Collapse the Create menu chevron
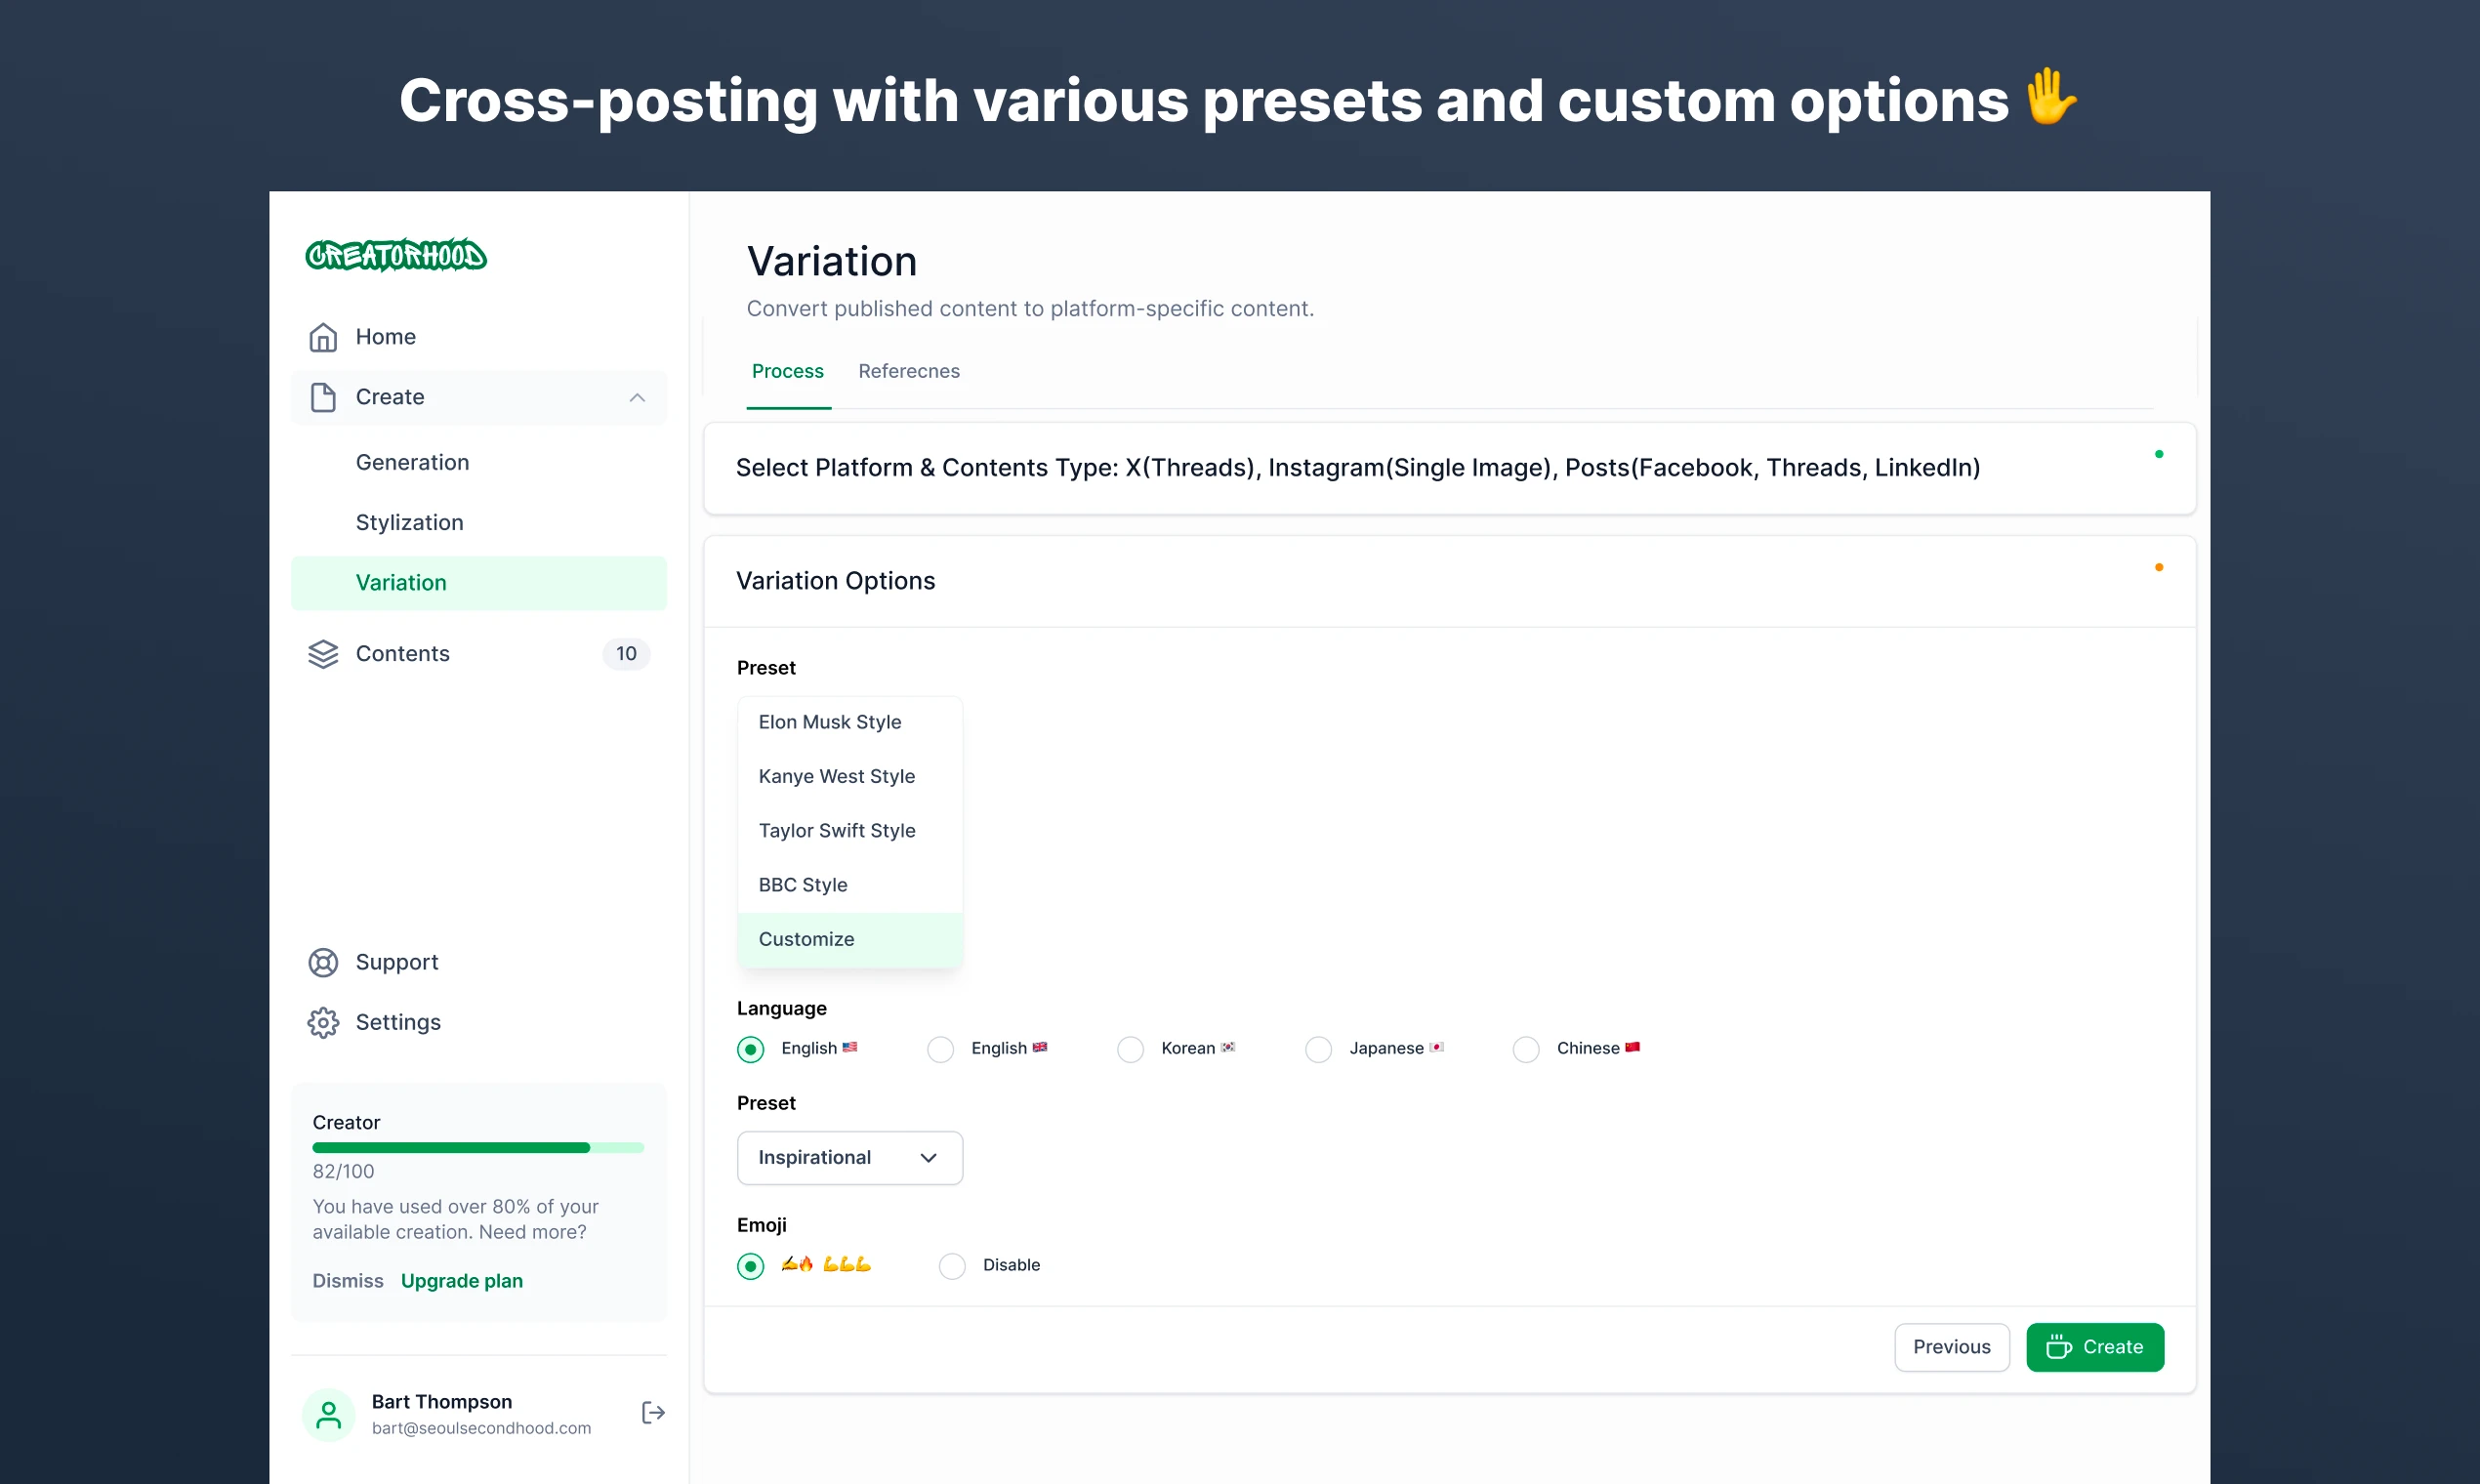Screen dimensions: 2480x1484 coord(637,398)
